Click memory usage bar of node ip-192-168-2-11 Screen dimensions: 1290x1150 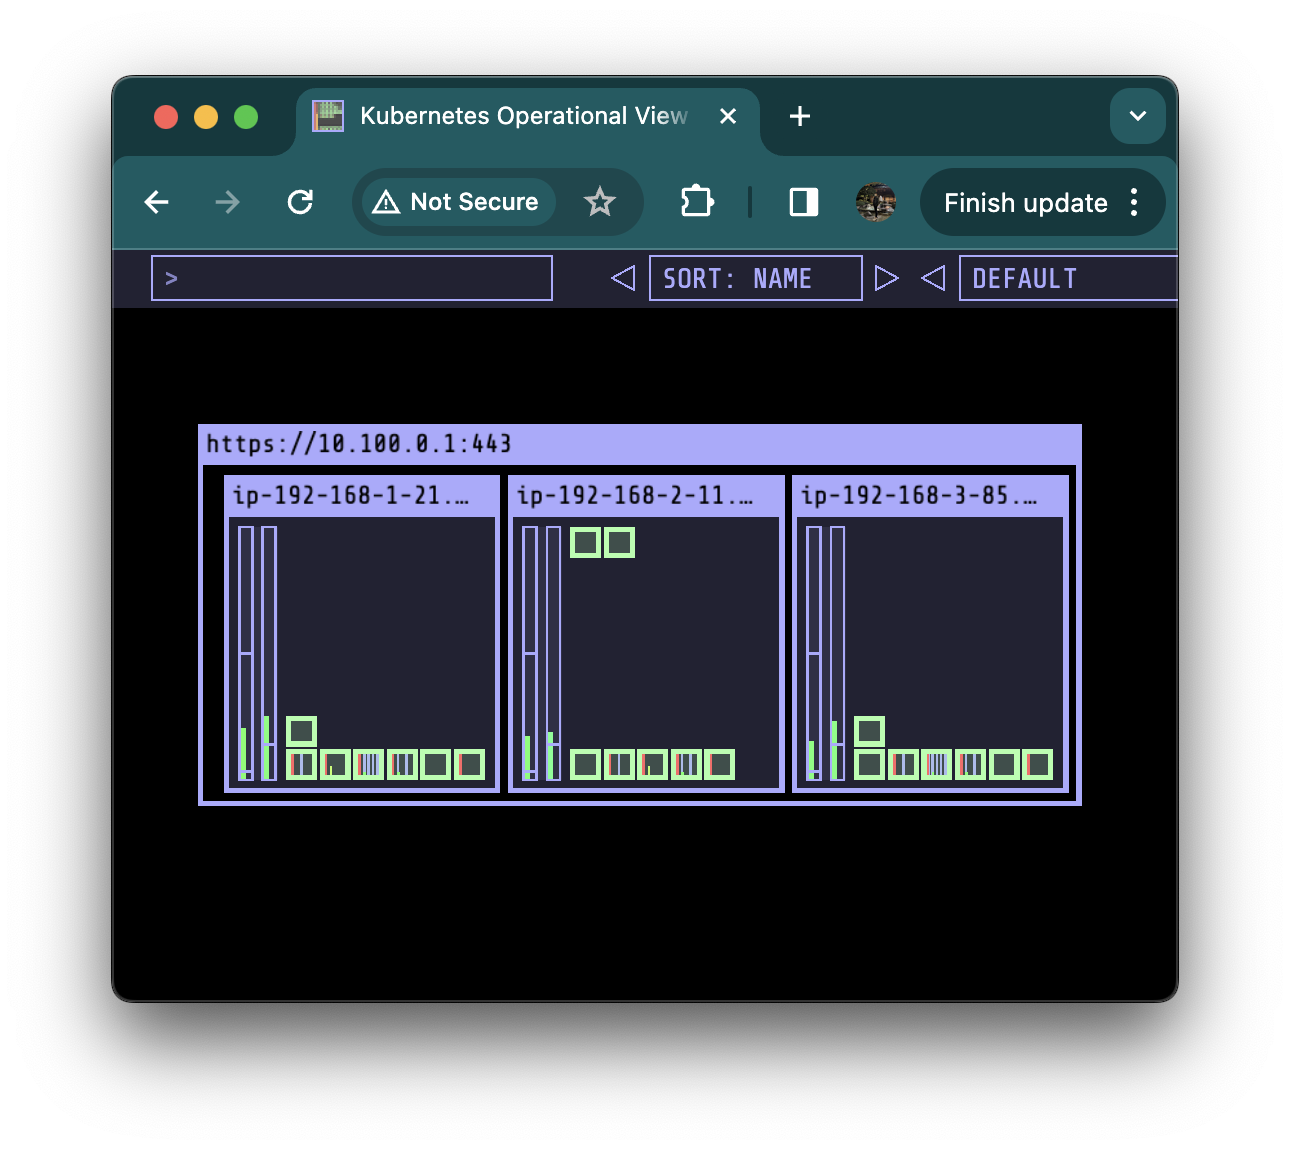(x=553, y=653)
